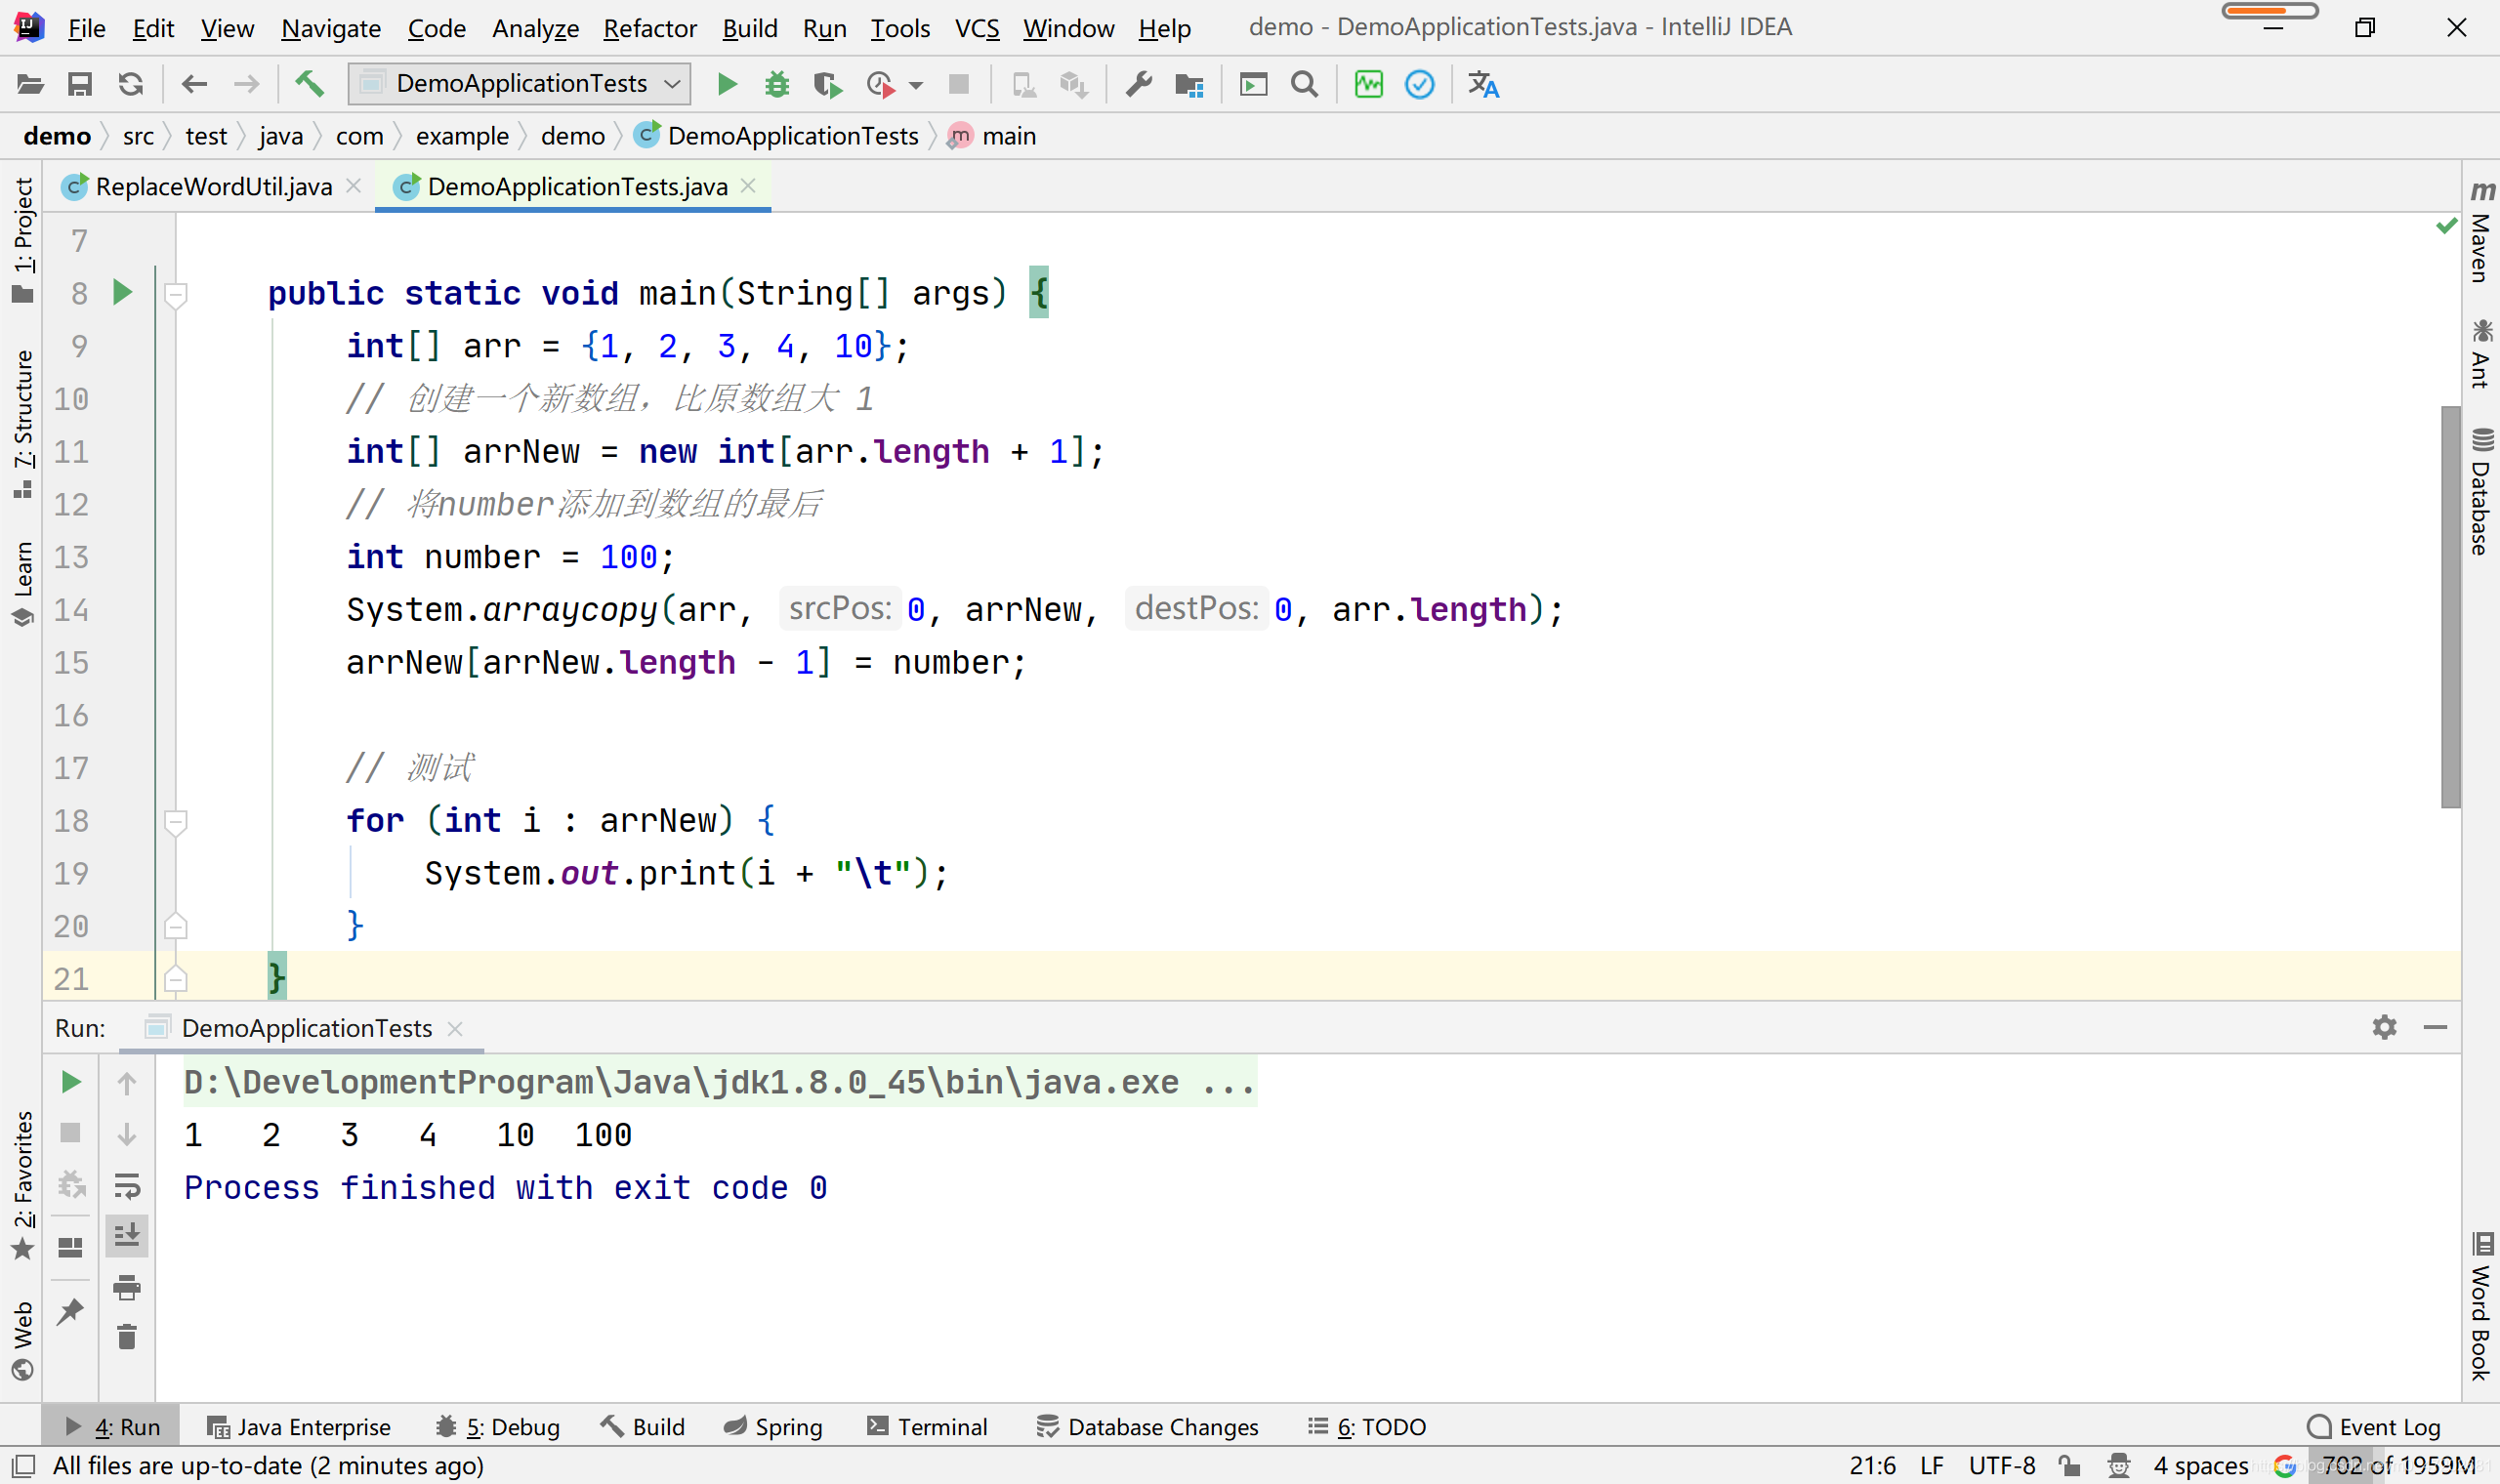
Task: Collapse the for loop fold marker
Action: (176, 821)
